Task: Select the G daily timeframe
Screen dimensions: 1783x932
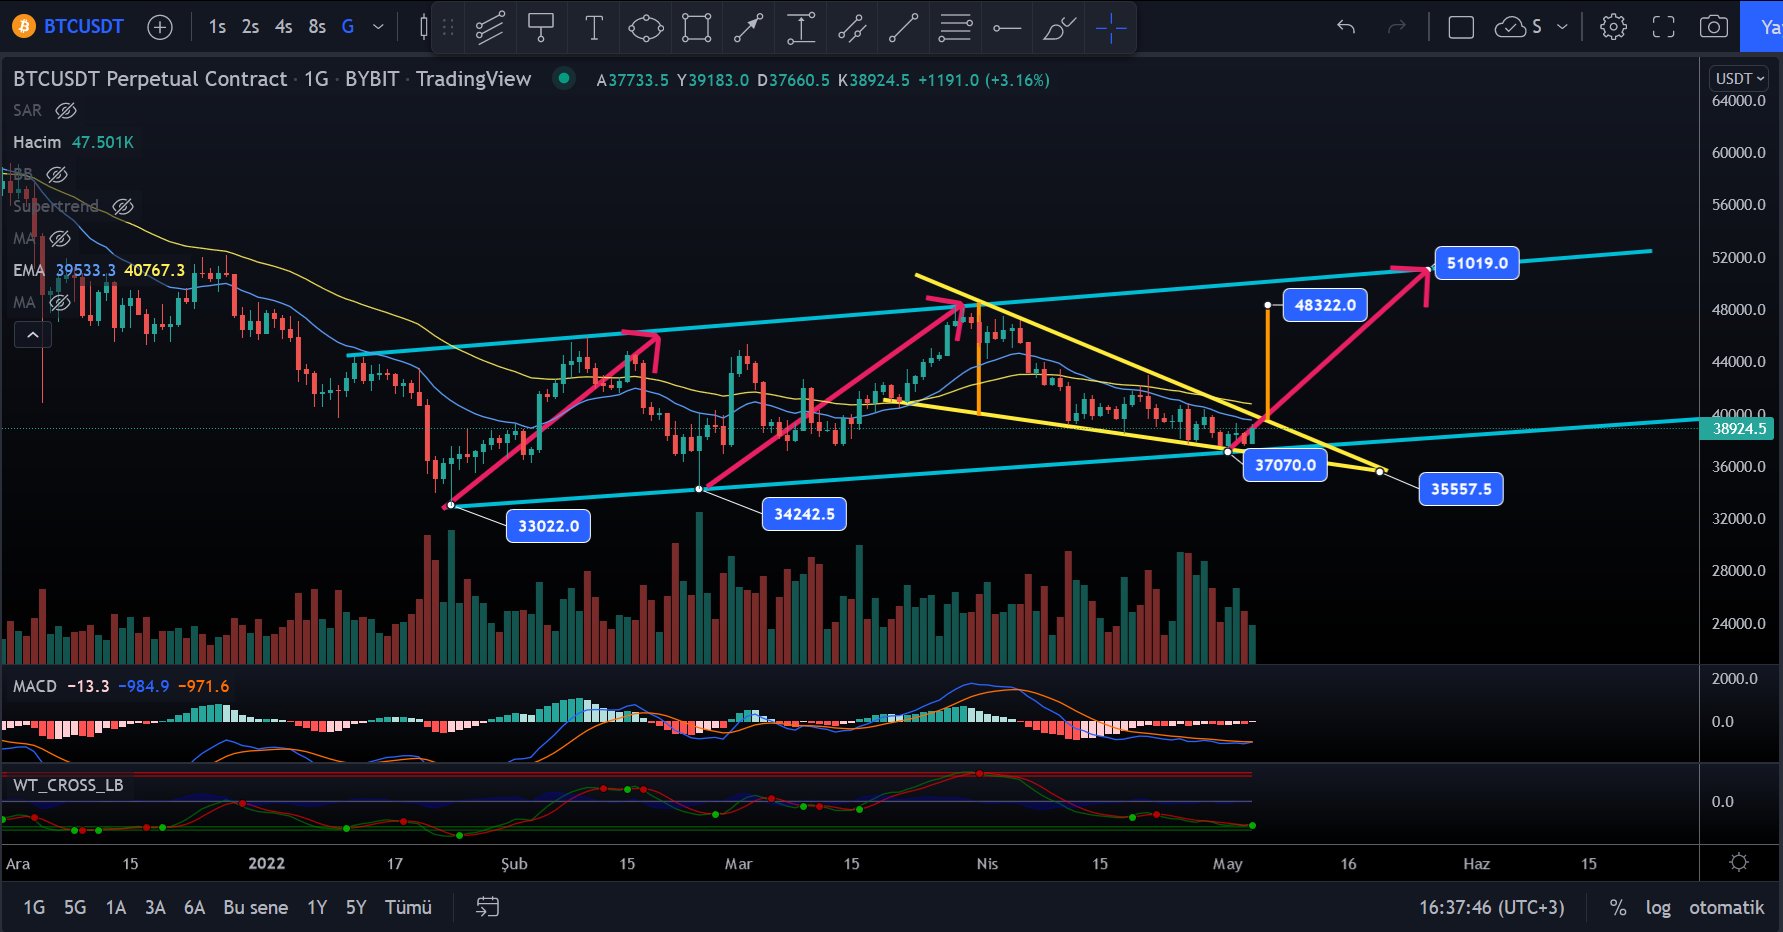Action: (348, 27)
